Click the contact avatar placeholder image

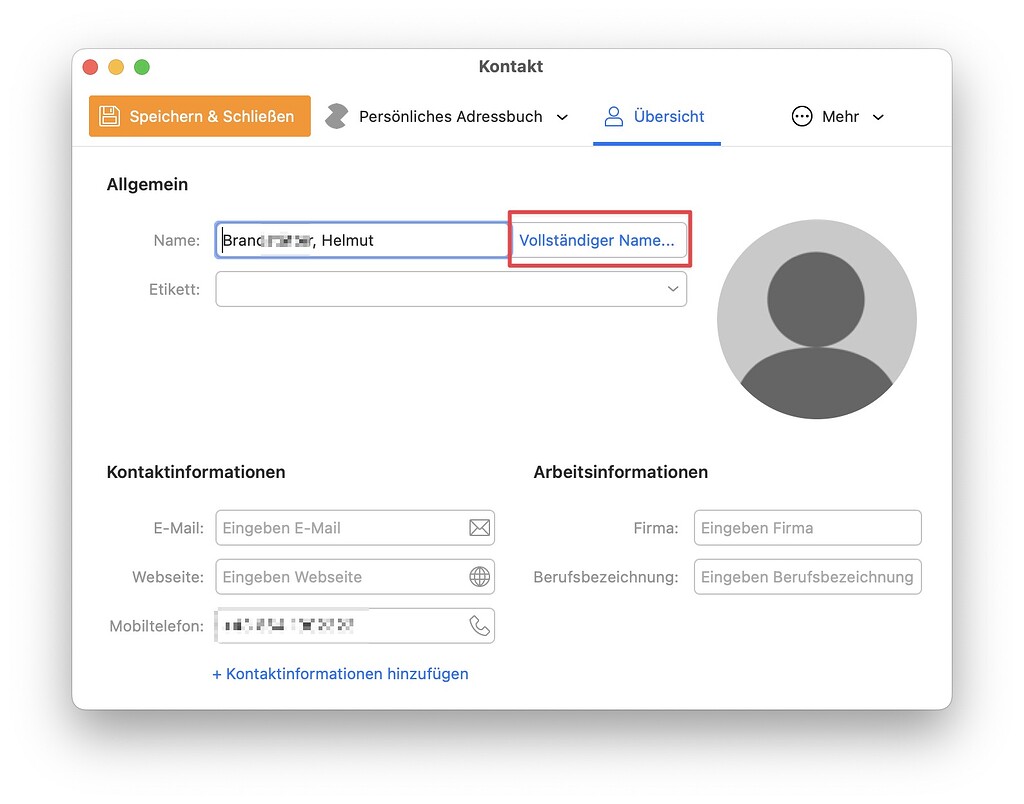click(x=817, y=318)
